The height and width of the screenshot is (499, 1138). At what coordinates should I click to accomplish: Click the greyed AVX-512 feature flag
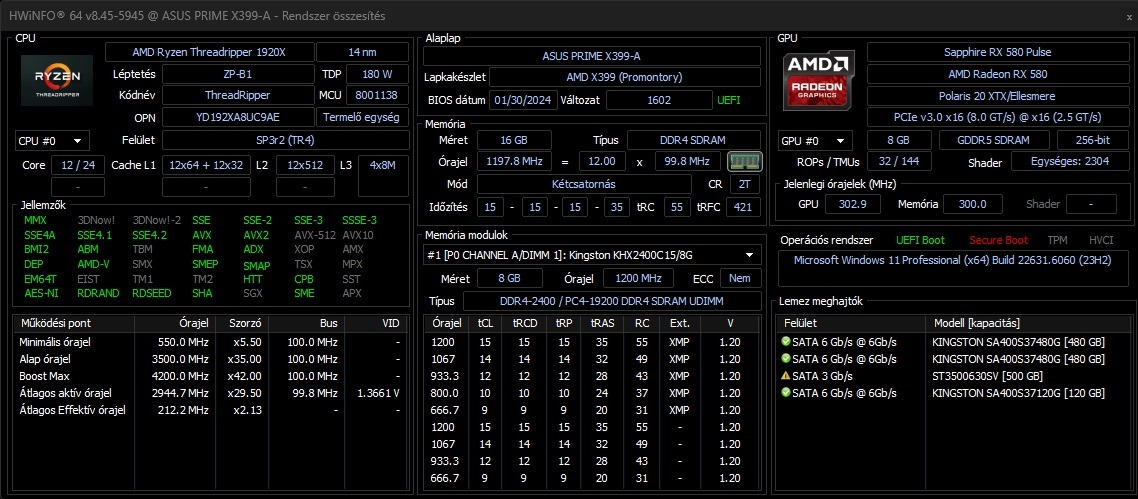point(315,235)
